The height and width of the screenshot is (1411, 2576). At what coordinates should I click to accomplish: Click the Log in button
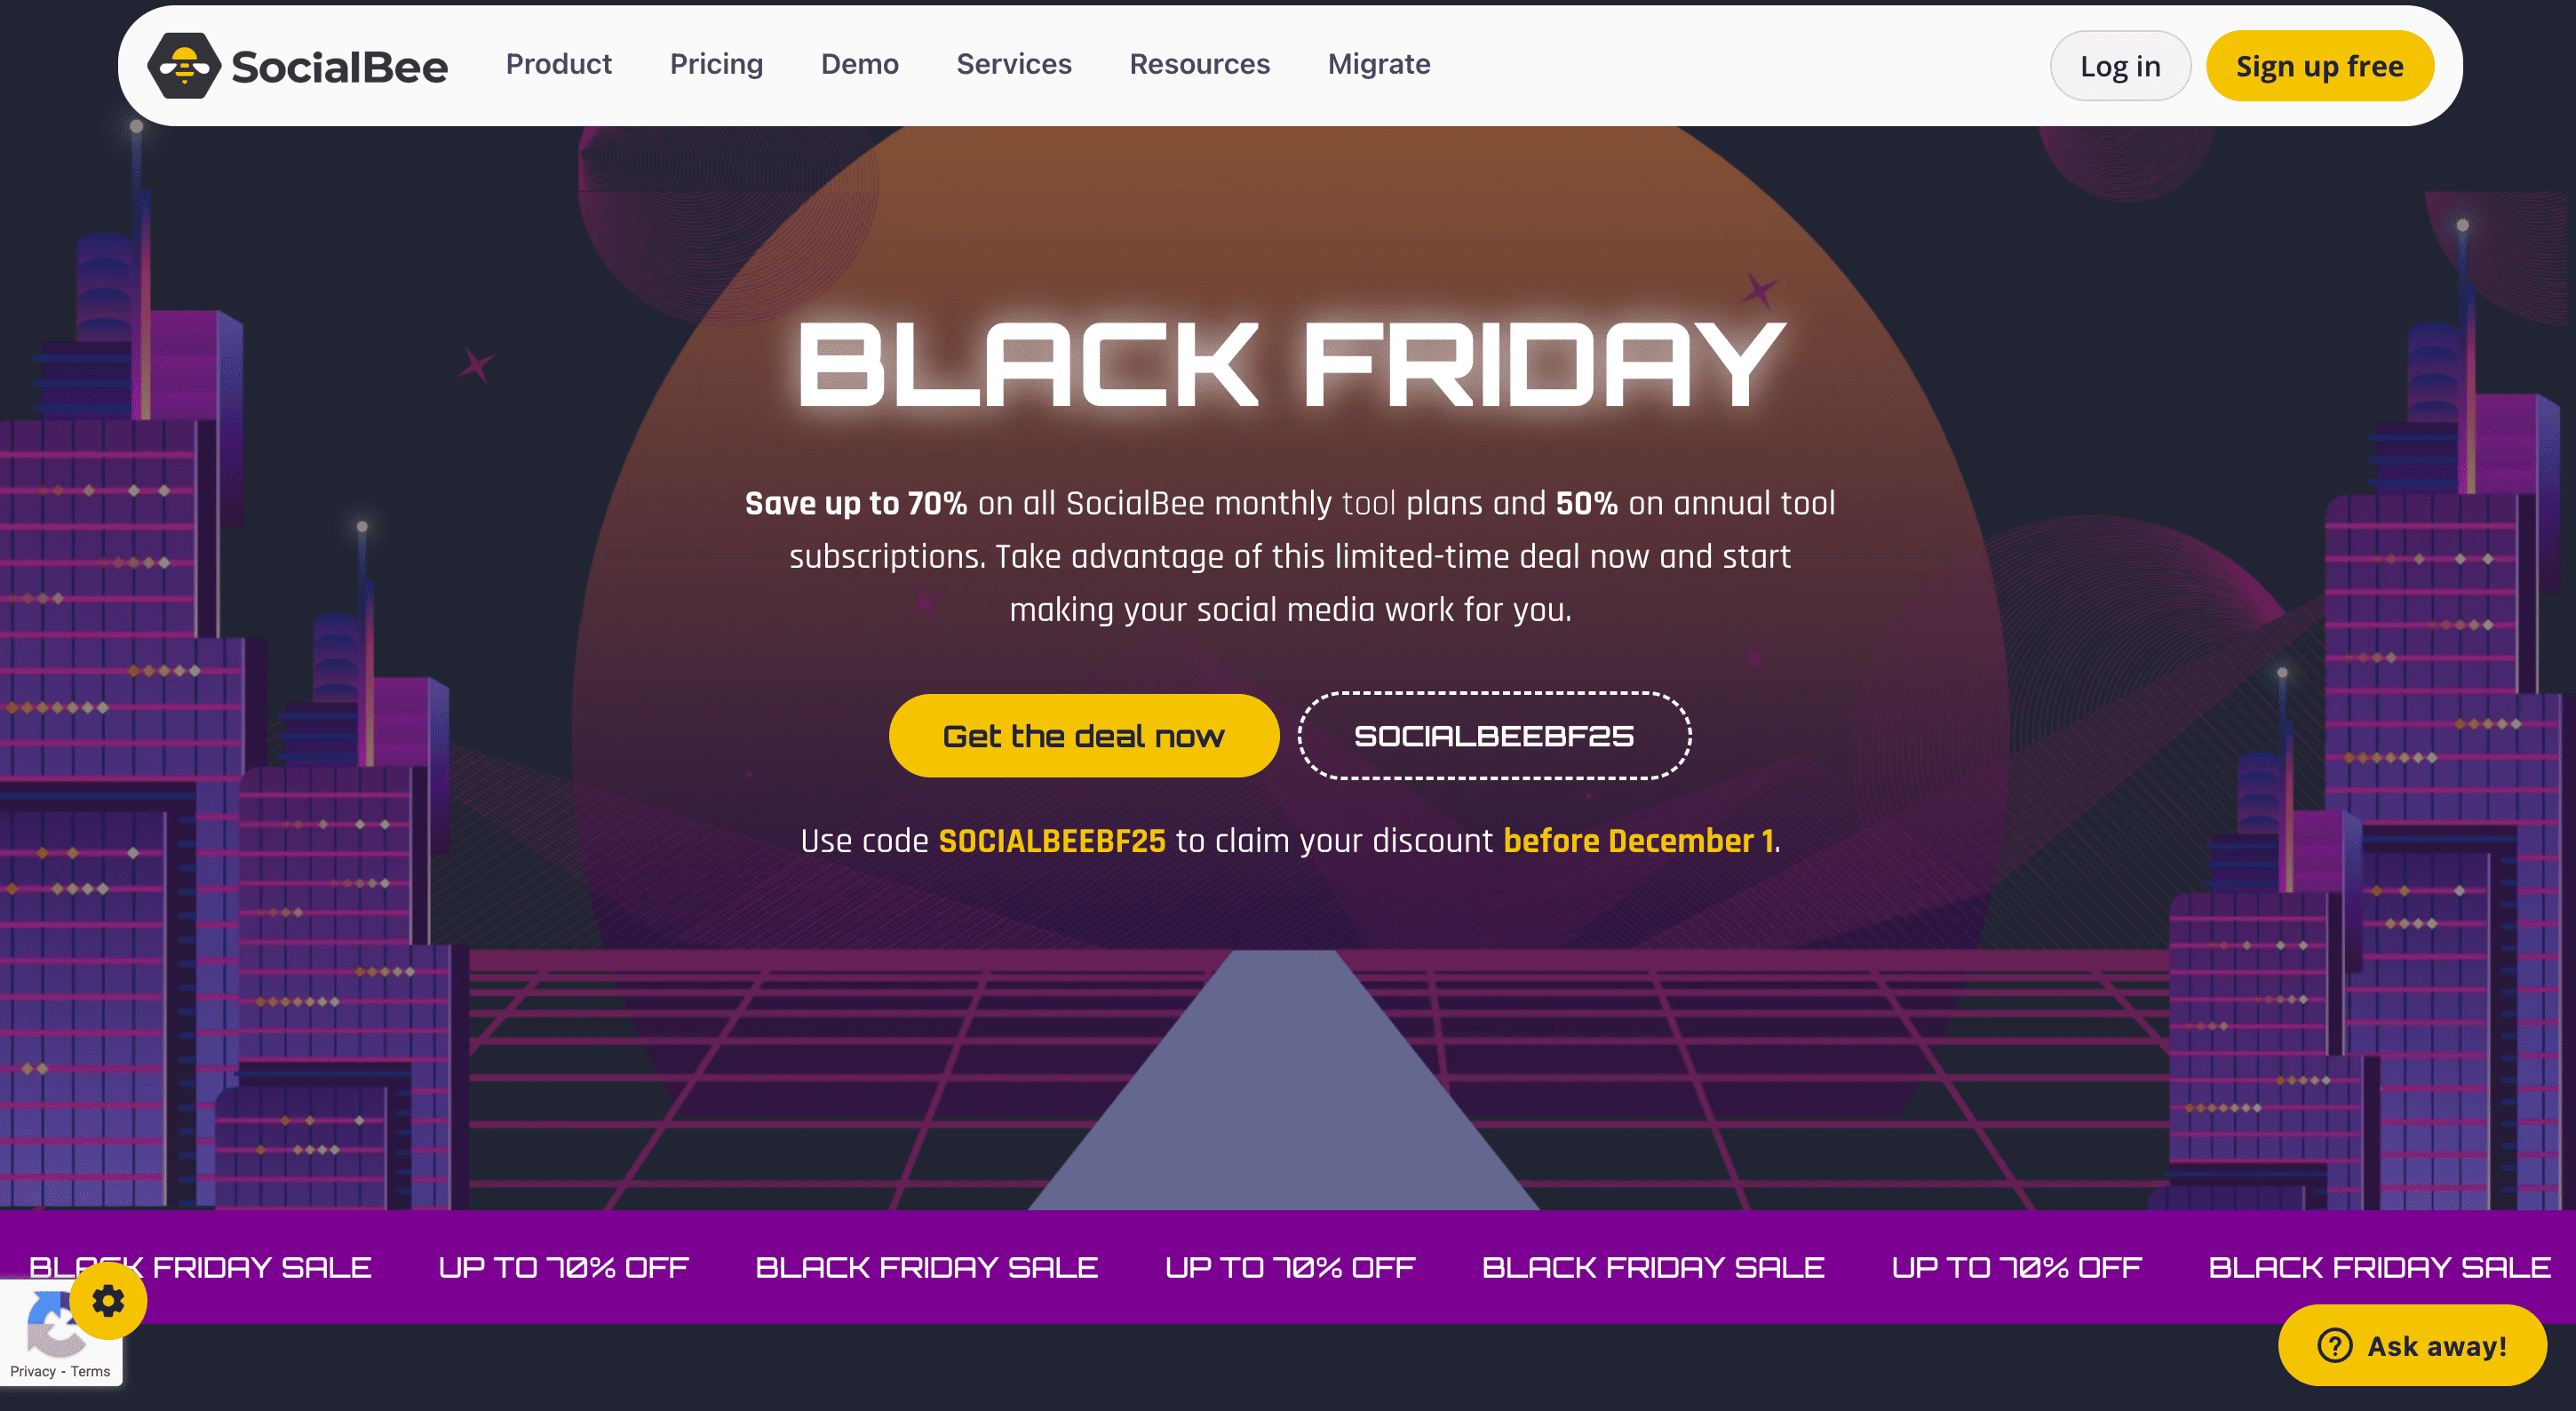(x=2120, y=65)
